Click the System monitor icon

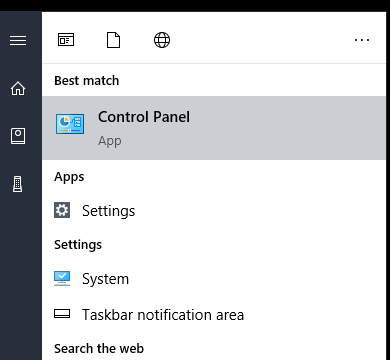[x=62, y=278]
